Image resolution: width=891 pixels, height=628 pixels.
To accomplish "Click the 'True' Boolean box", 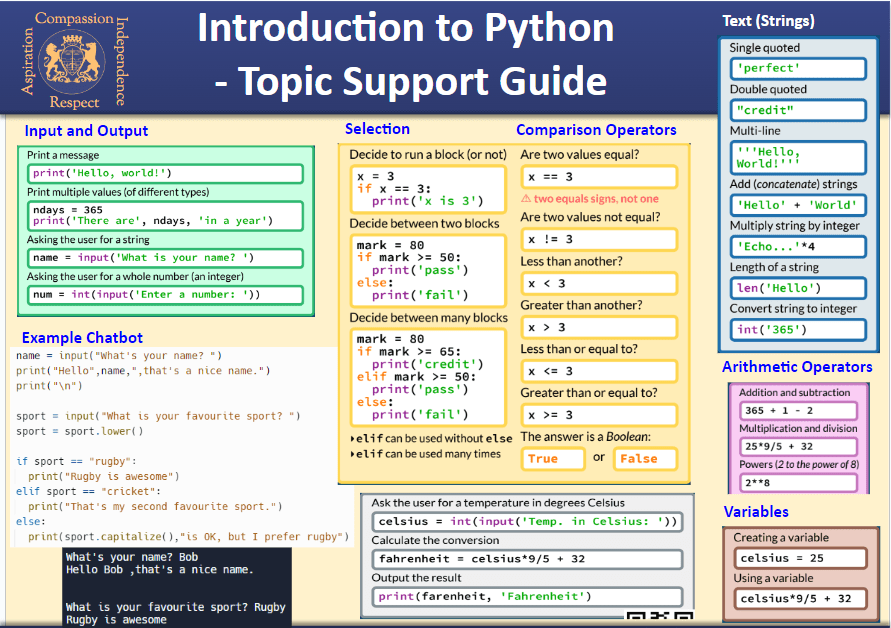I will click(x=553, y=459).
